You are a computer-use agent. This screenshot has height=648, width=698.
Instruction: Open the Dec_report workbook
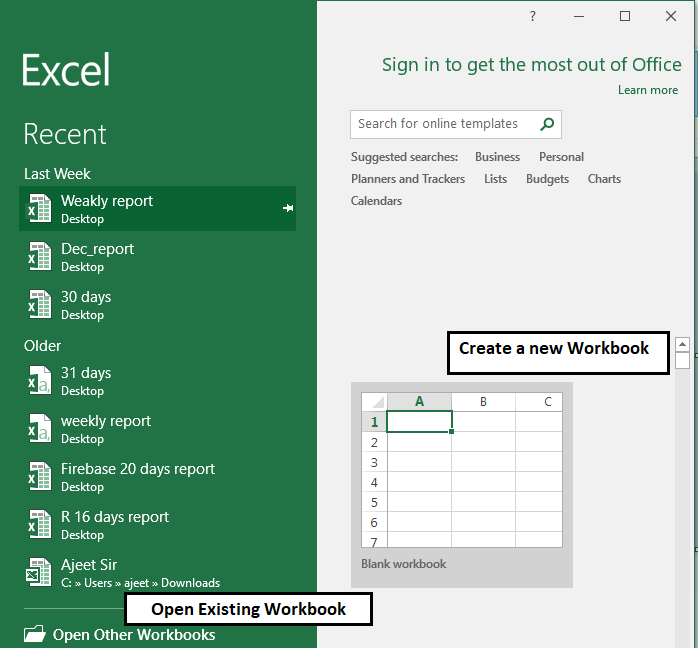[x=158, y=256]
